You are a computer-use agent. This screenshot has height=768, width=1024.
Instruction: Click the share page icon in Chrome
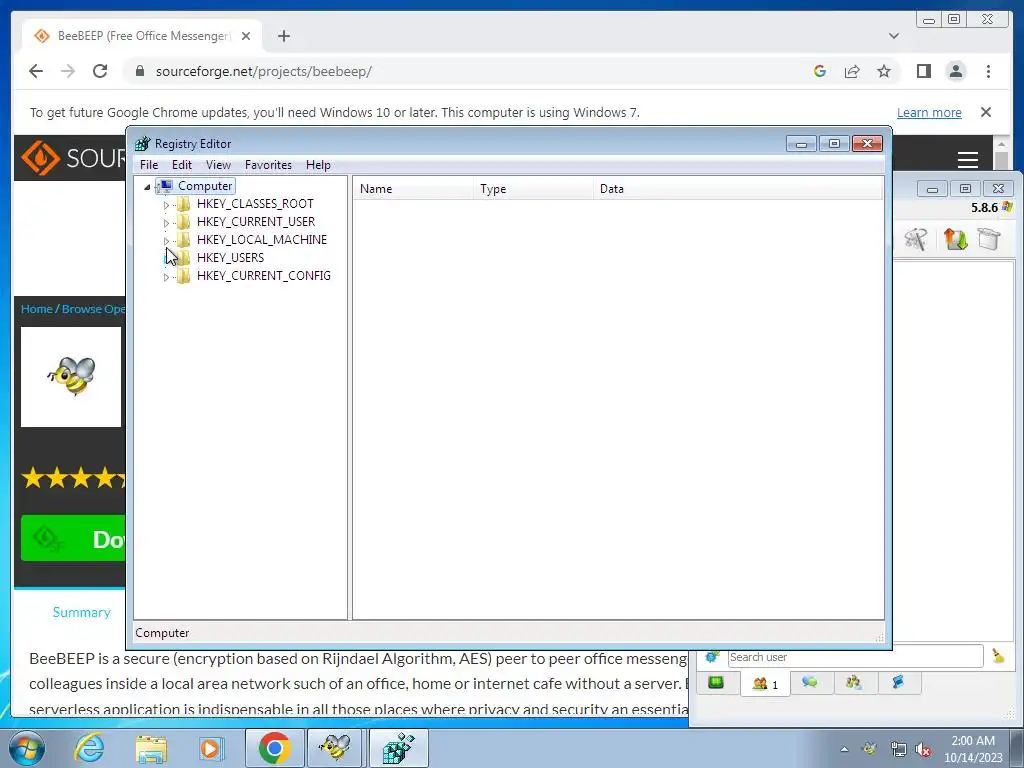tap(852, 71)
